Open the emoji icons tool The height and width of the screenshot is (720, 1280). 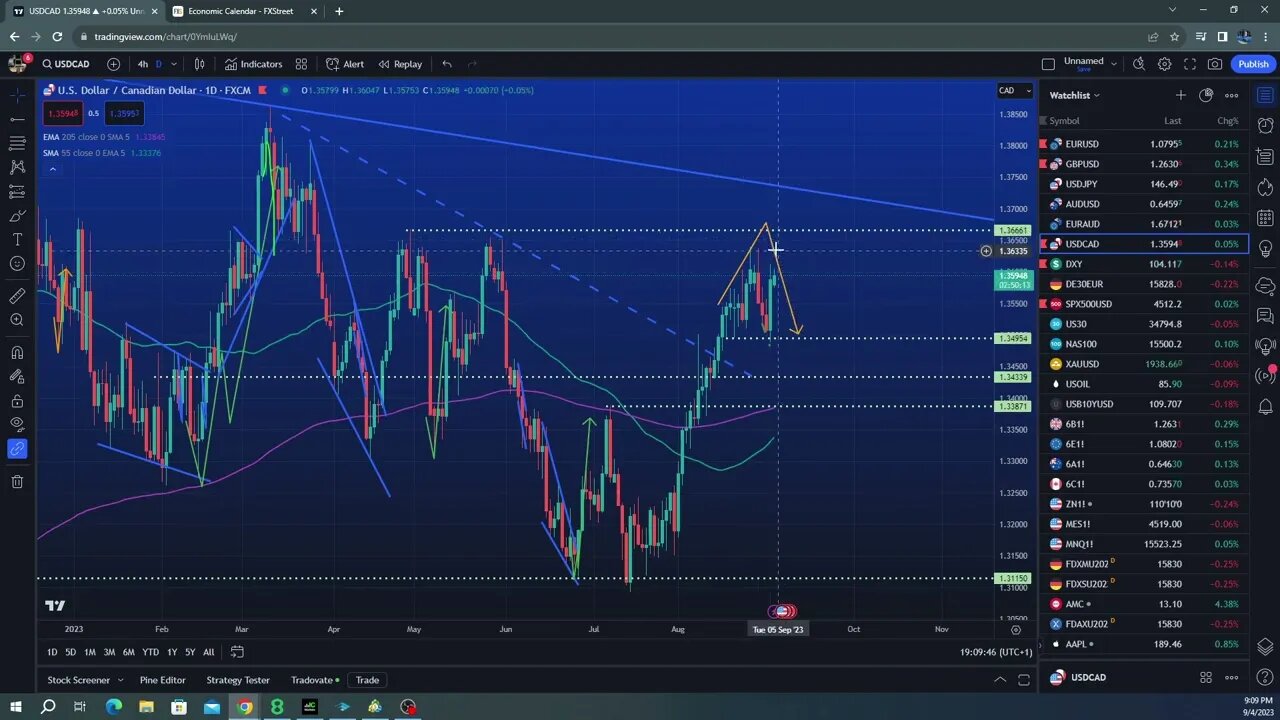pos(17,263)
